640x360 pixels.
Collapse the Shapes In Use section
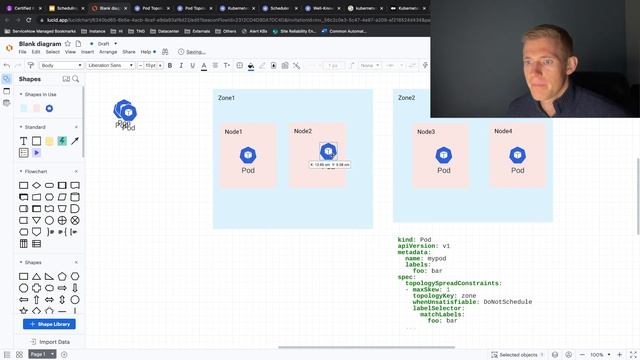click(21, 94)
